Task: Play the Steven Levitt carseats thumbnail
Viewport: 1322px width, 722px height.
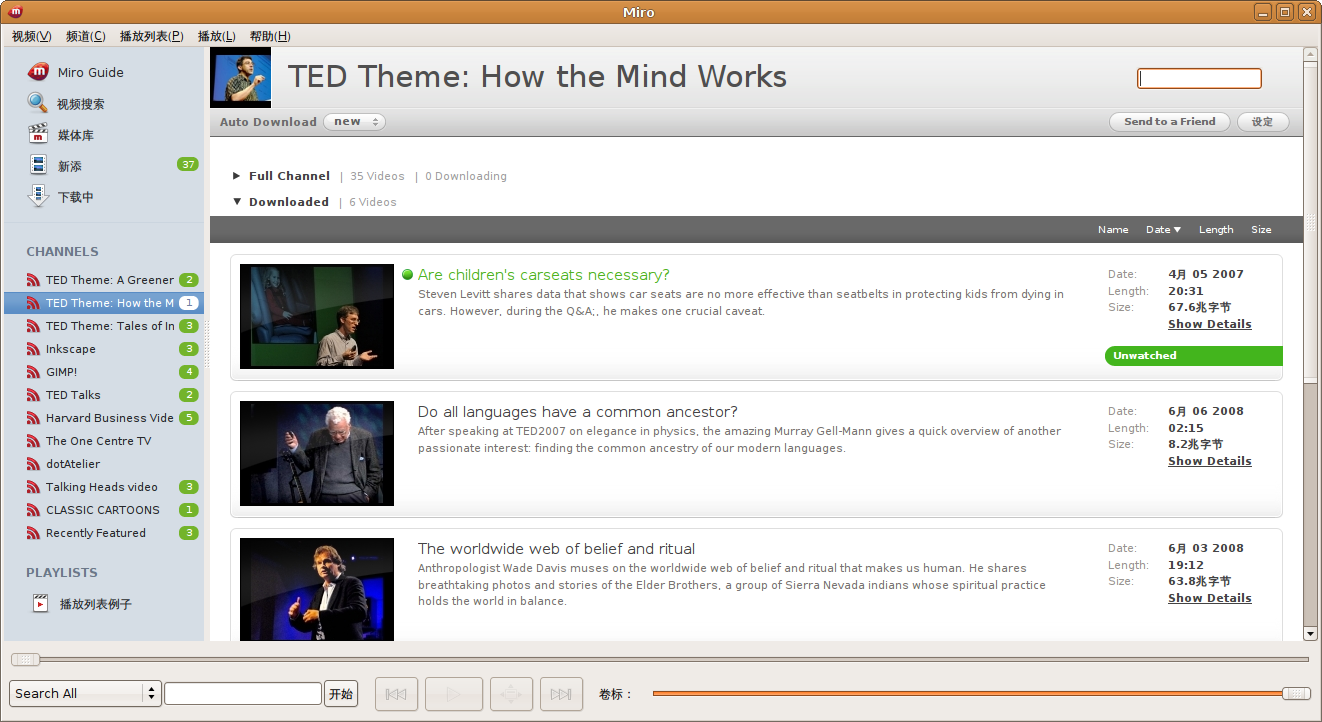Action: click(x=317, y=316)
